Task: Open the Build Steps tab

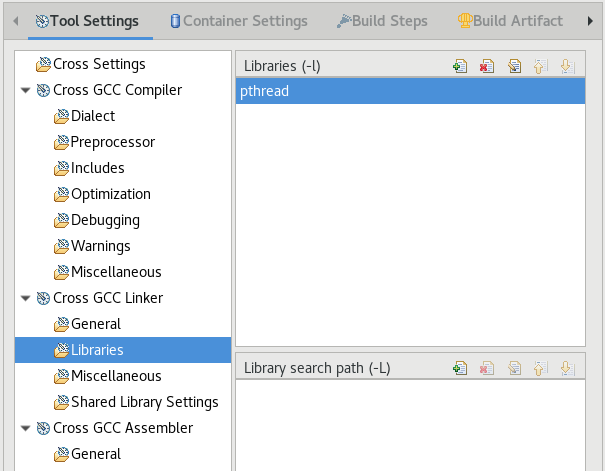Action: tap(381, 20)
